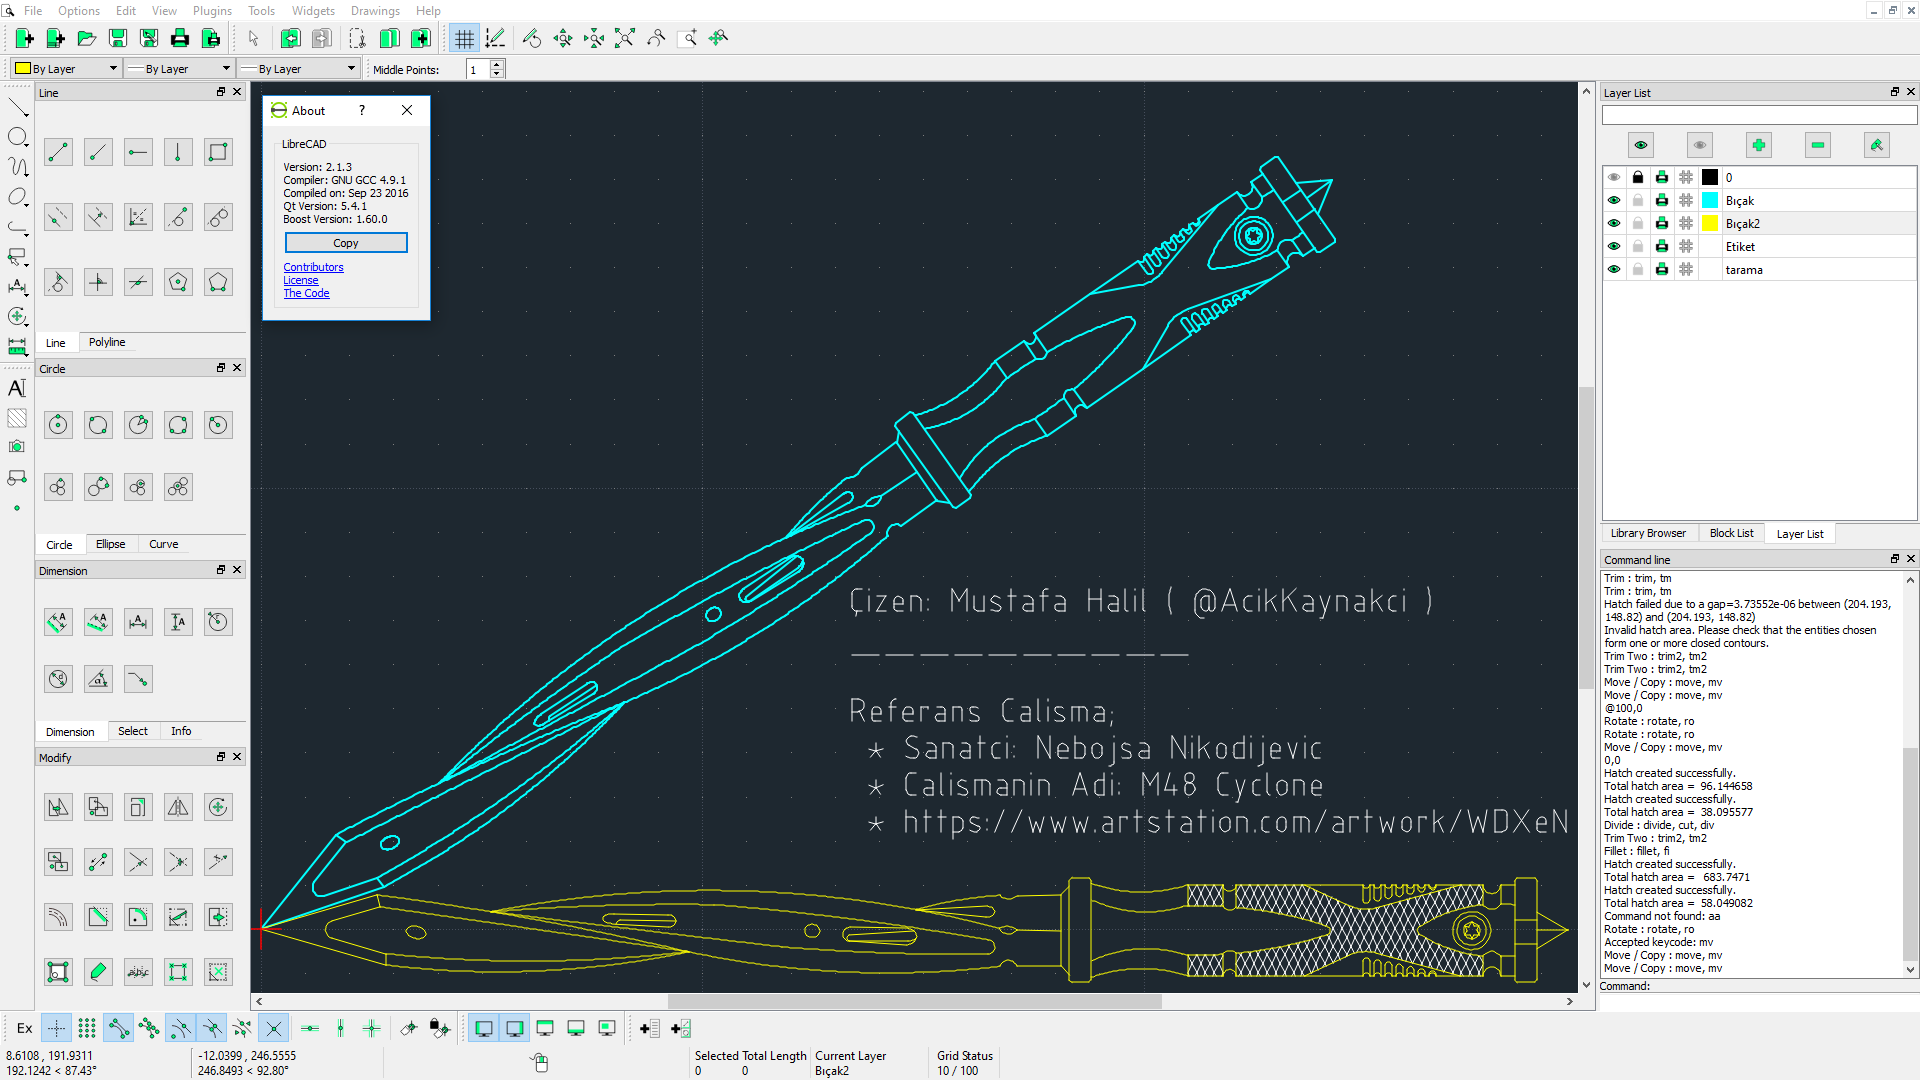
Task: Open the color By Layer dropdown
Action: point(65,68)
